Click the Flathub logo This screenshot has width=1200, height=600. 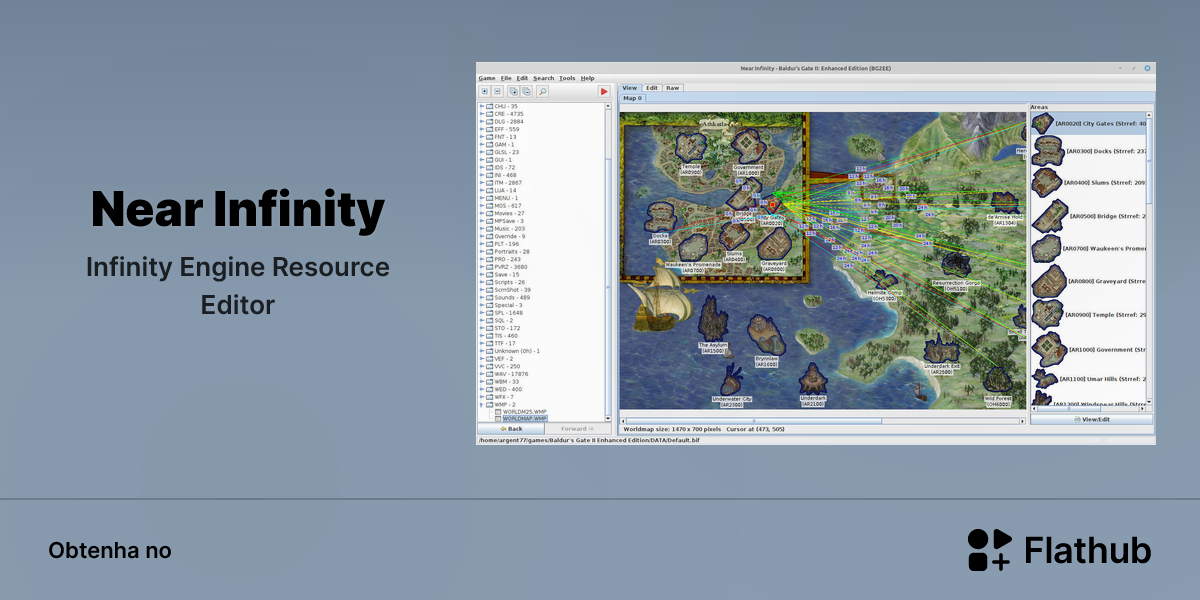click(x=1059, y=550)
